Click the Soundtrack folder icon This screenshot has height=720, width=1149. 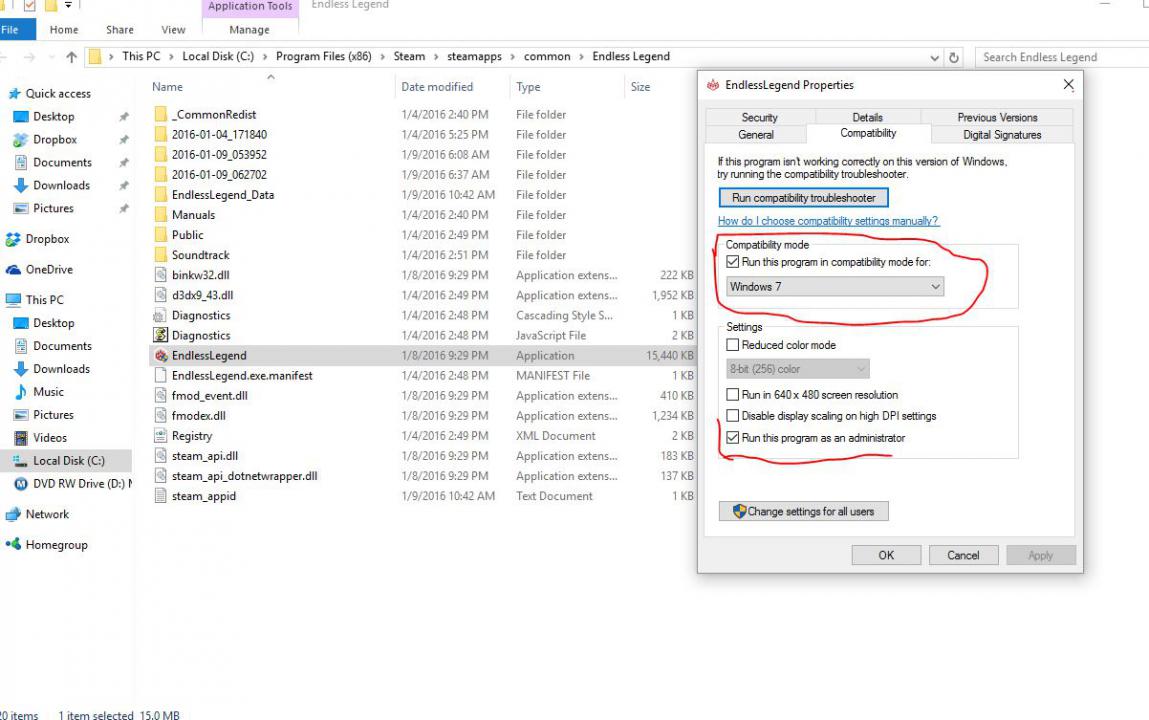point(161,255)
